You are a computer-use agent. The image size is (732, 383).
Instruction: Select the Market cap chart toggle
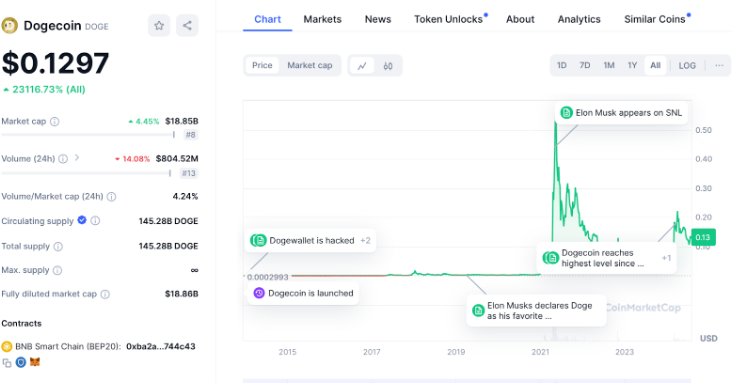310,65
